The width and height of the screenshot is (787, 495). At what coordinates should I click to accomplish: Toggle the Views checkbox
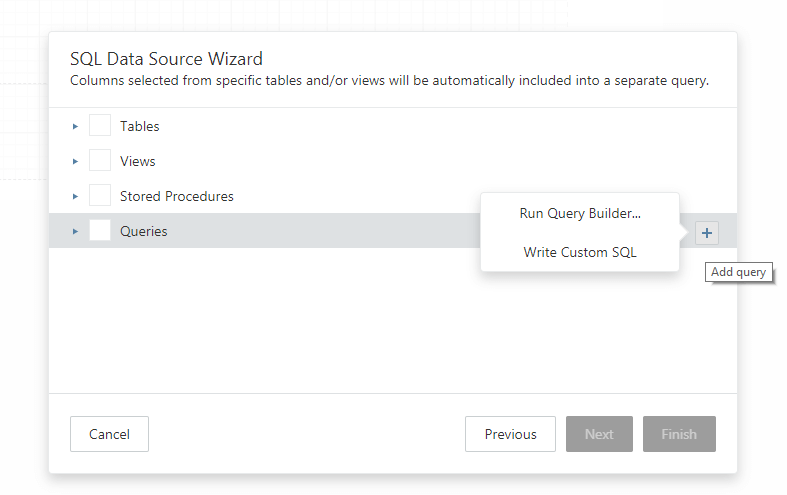point(100,161)
